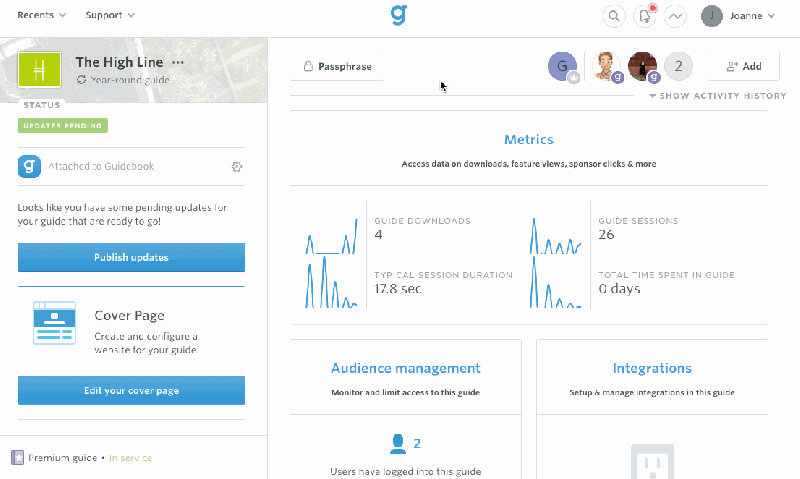The image size is (800, 479).
Task: Click the dark photo collaborator avatar
Action: click(642, 66)
